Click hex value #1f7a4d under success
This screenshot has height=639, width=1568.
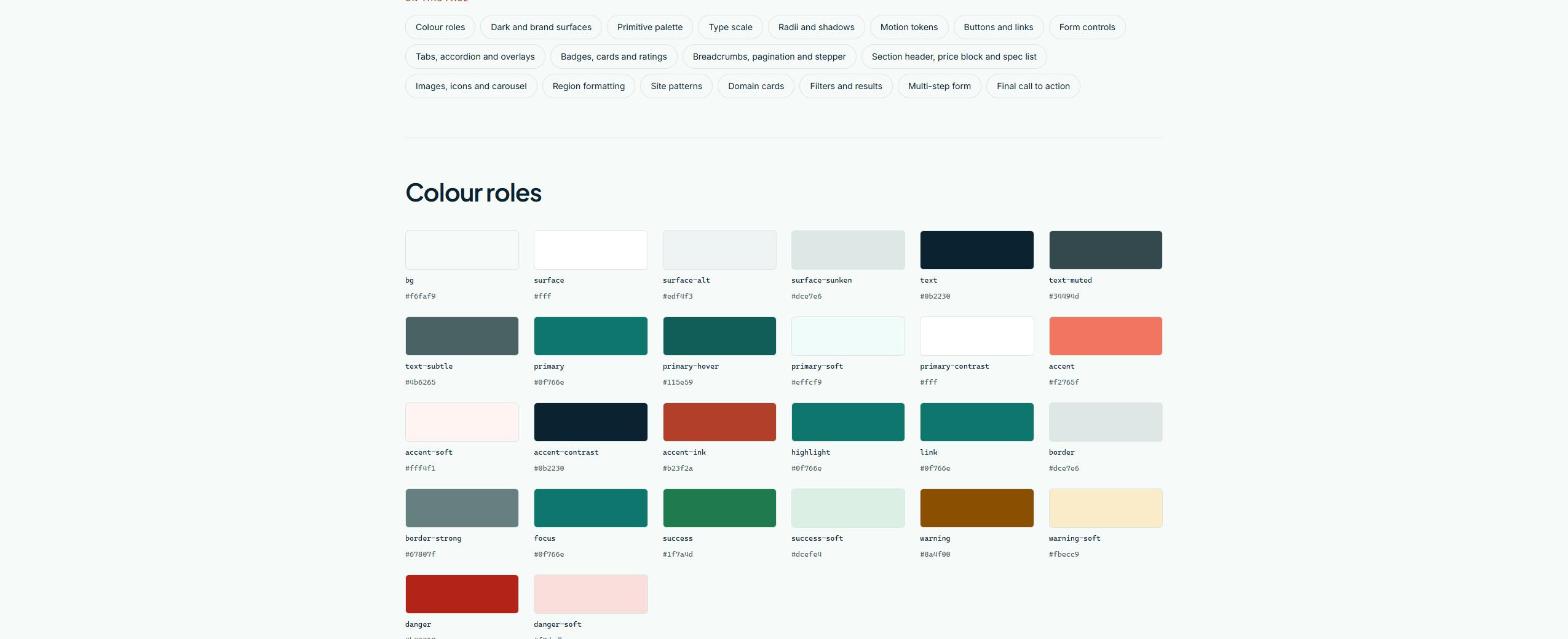coord(678,555)
